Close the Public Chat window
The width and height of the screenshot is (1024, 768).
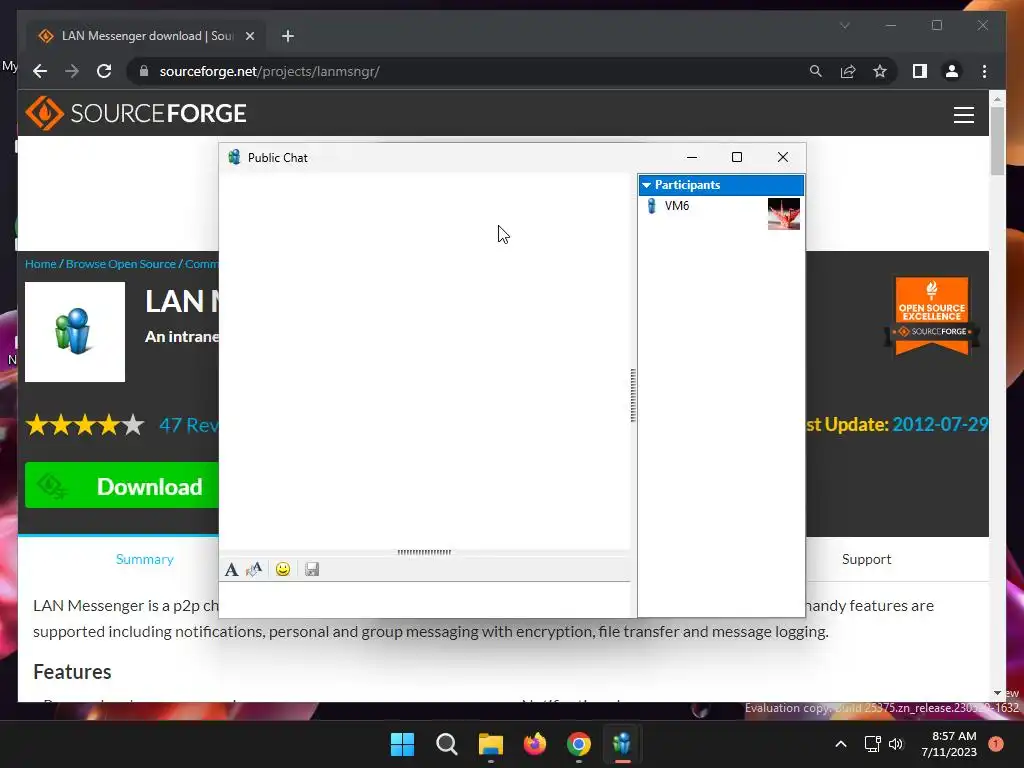782,157
